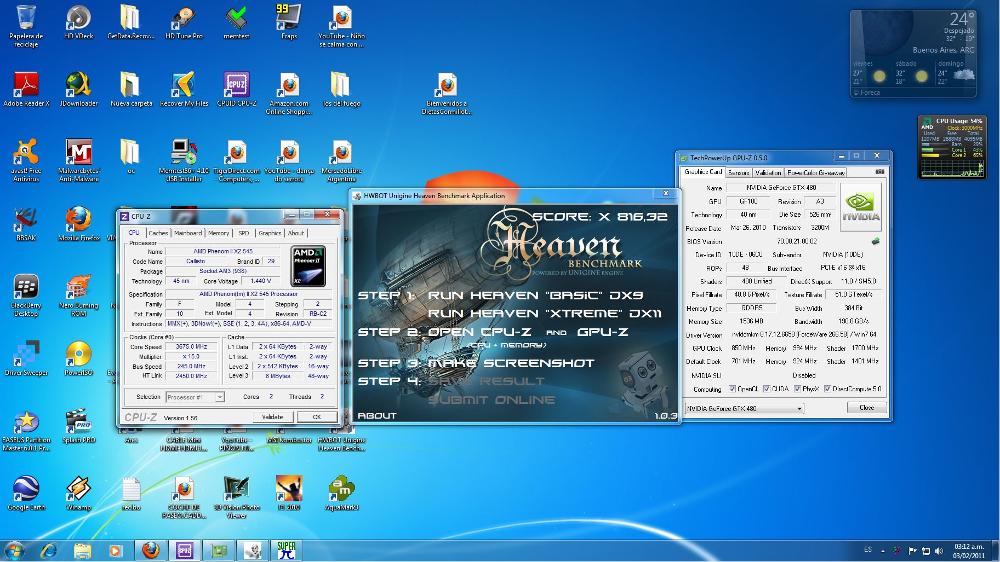Click Run Heaven "Basic" DX9
1000x562 pixels.
point(535,295)
